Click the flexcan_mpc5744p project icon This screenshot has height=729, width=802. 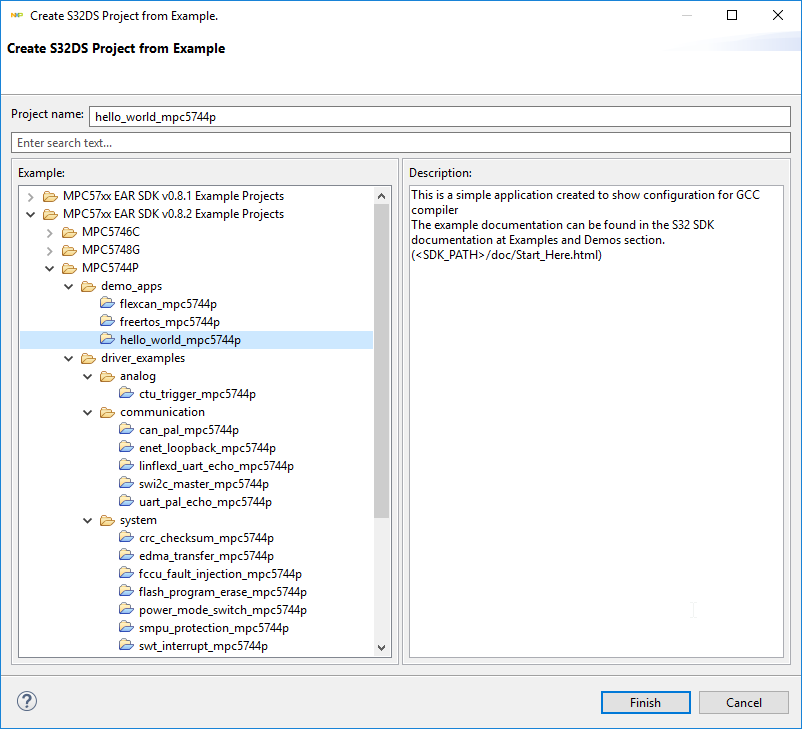tap(108, 304)
